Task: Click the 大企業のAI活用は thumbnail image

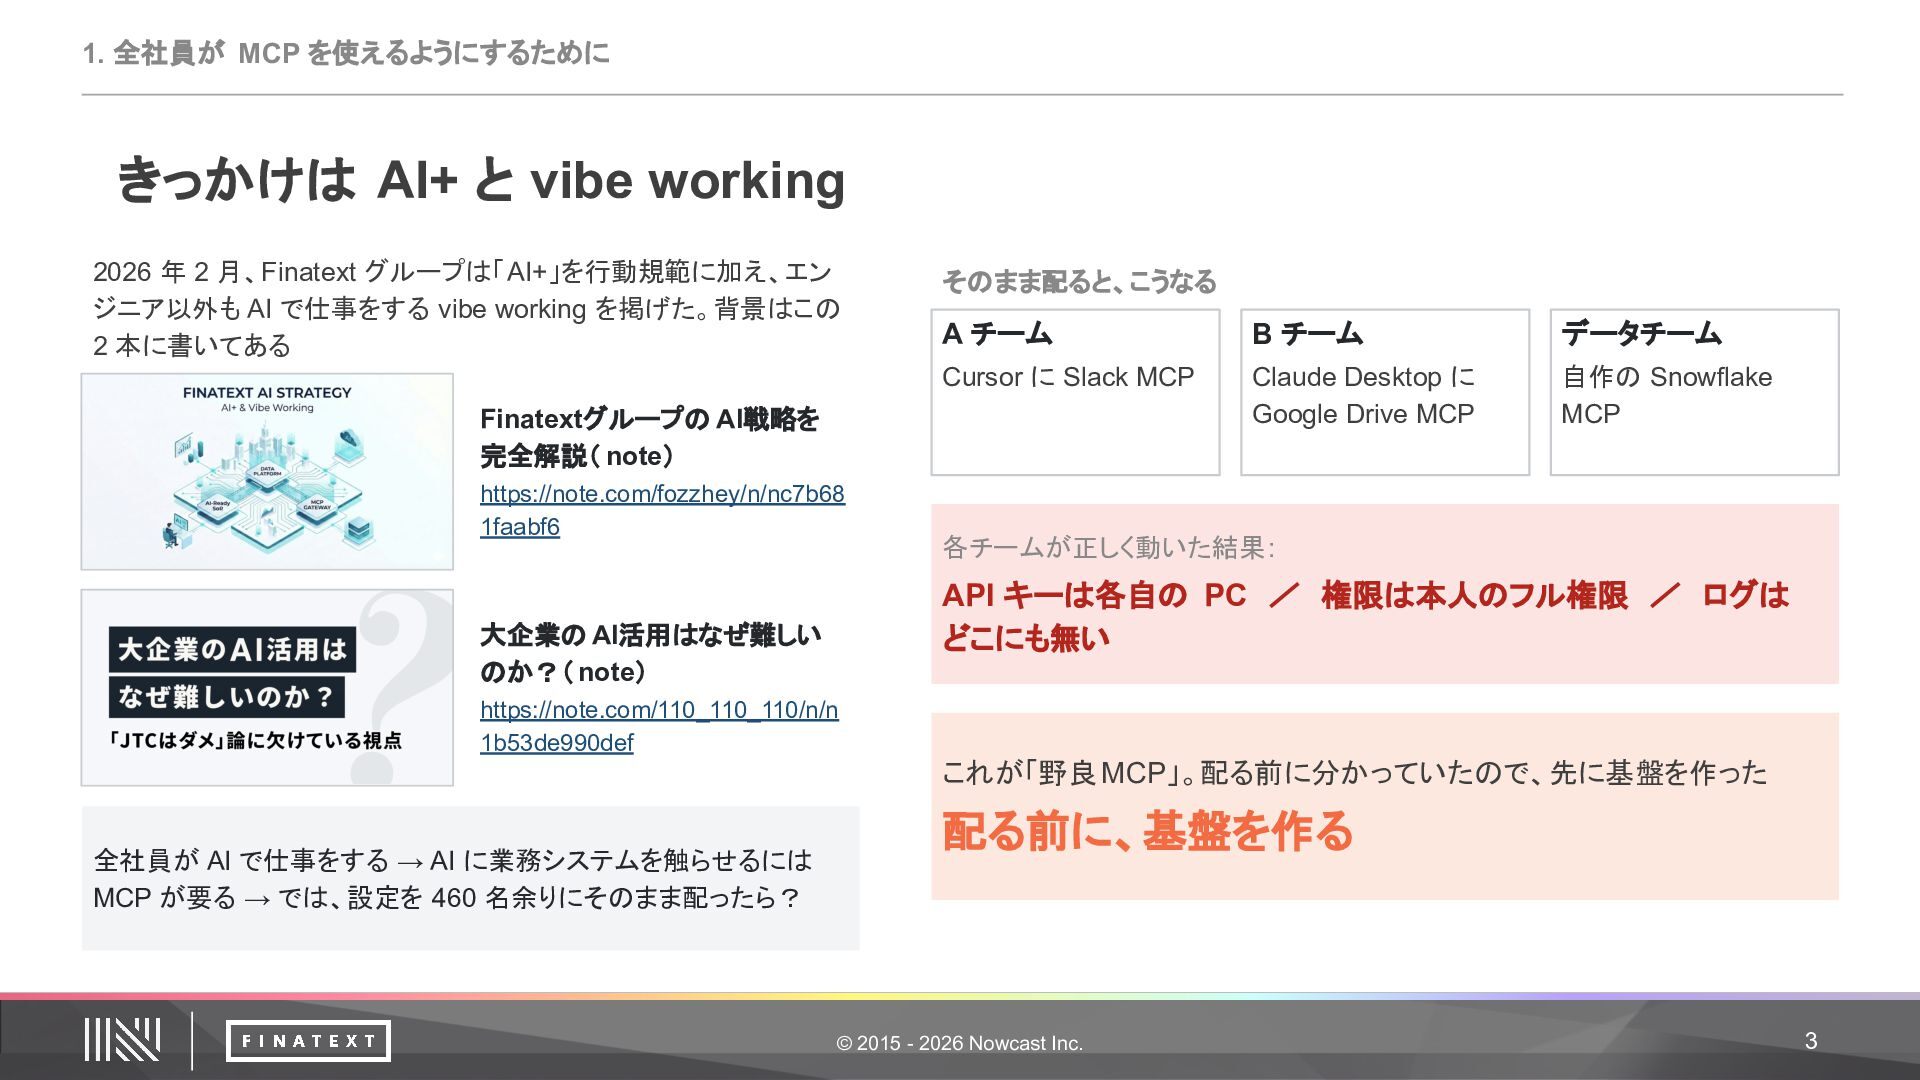Action: (x=267, y=688)
